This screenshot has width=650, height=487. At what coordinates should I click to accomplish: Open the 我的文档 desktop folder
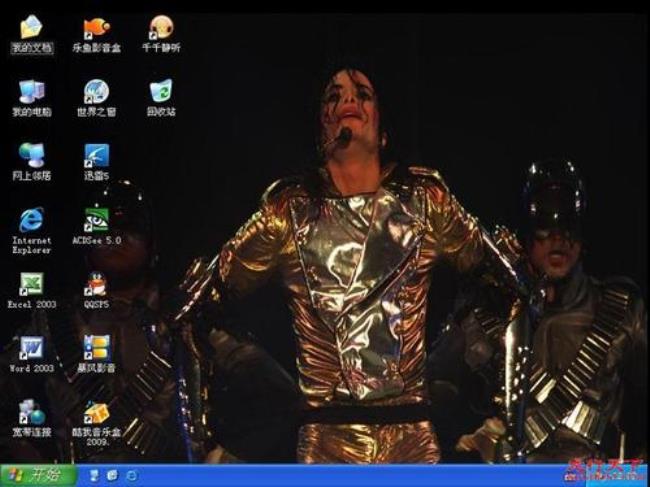32,34
